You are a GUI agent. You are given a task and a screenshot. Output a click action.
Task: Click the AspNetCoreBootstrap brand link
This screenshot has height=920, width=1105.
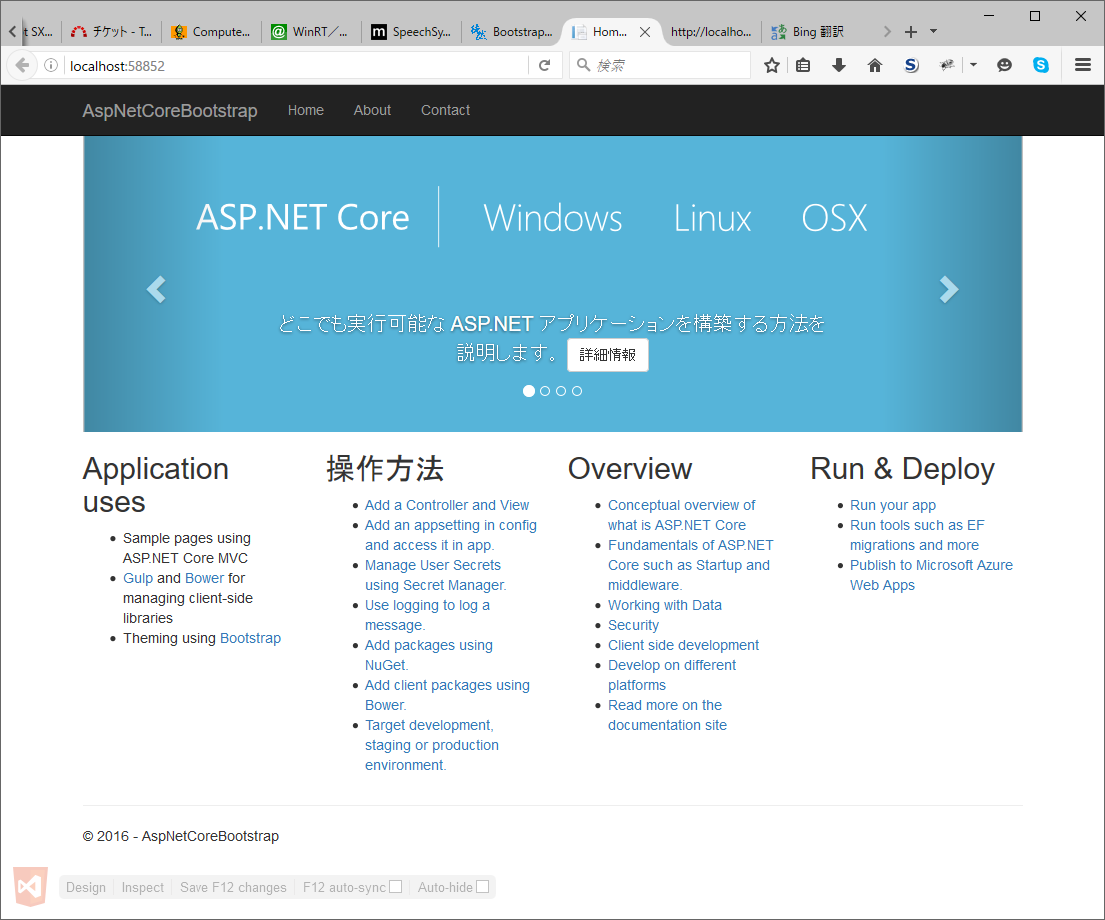tap(170, 111)
